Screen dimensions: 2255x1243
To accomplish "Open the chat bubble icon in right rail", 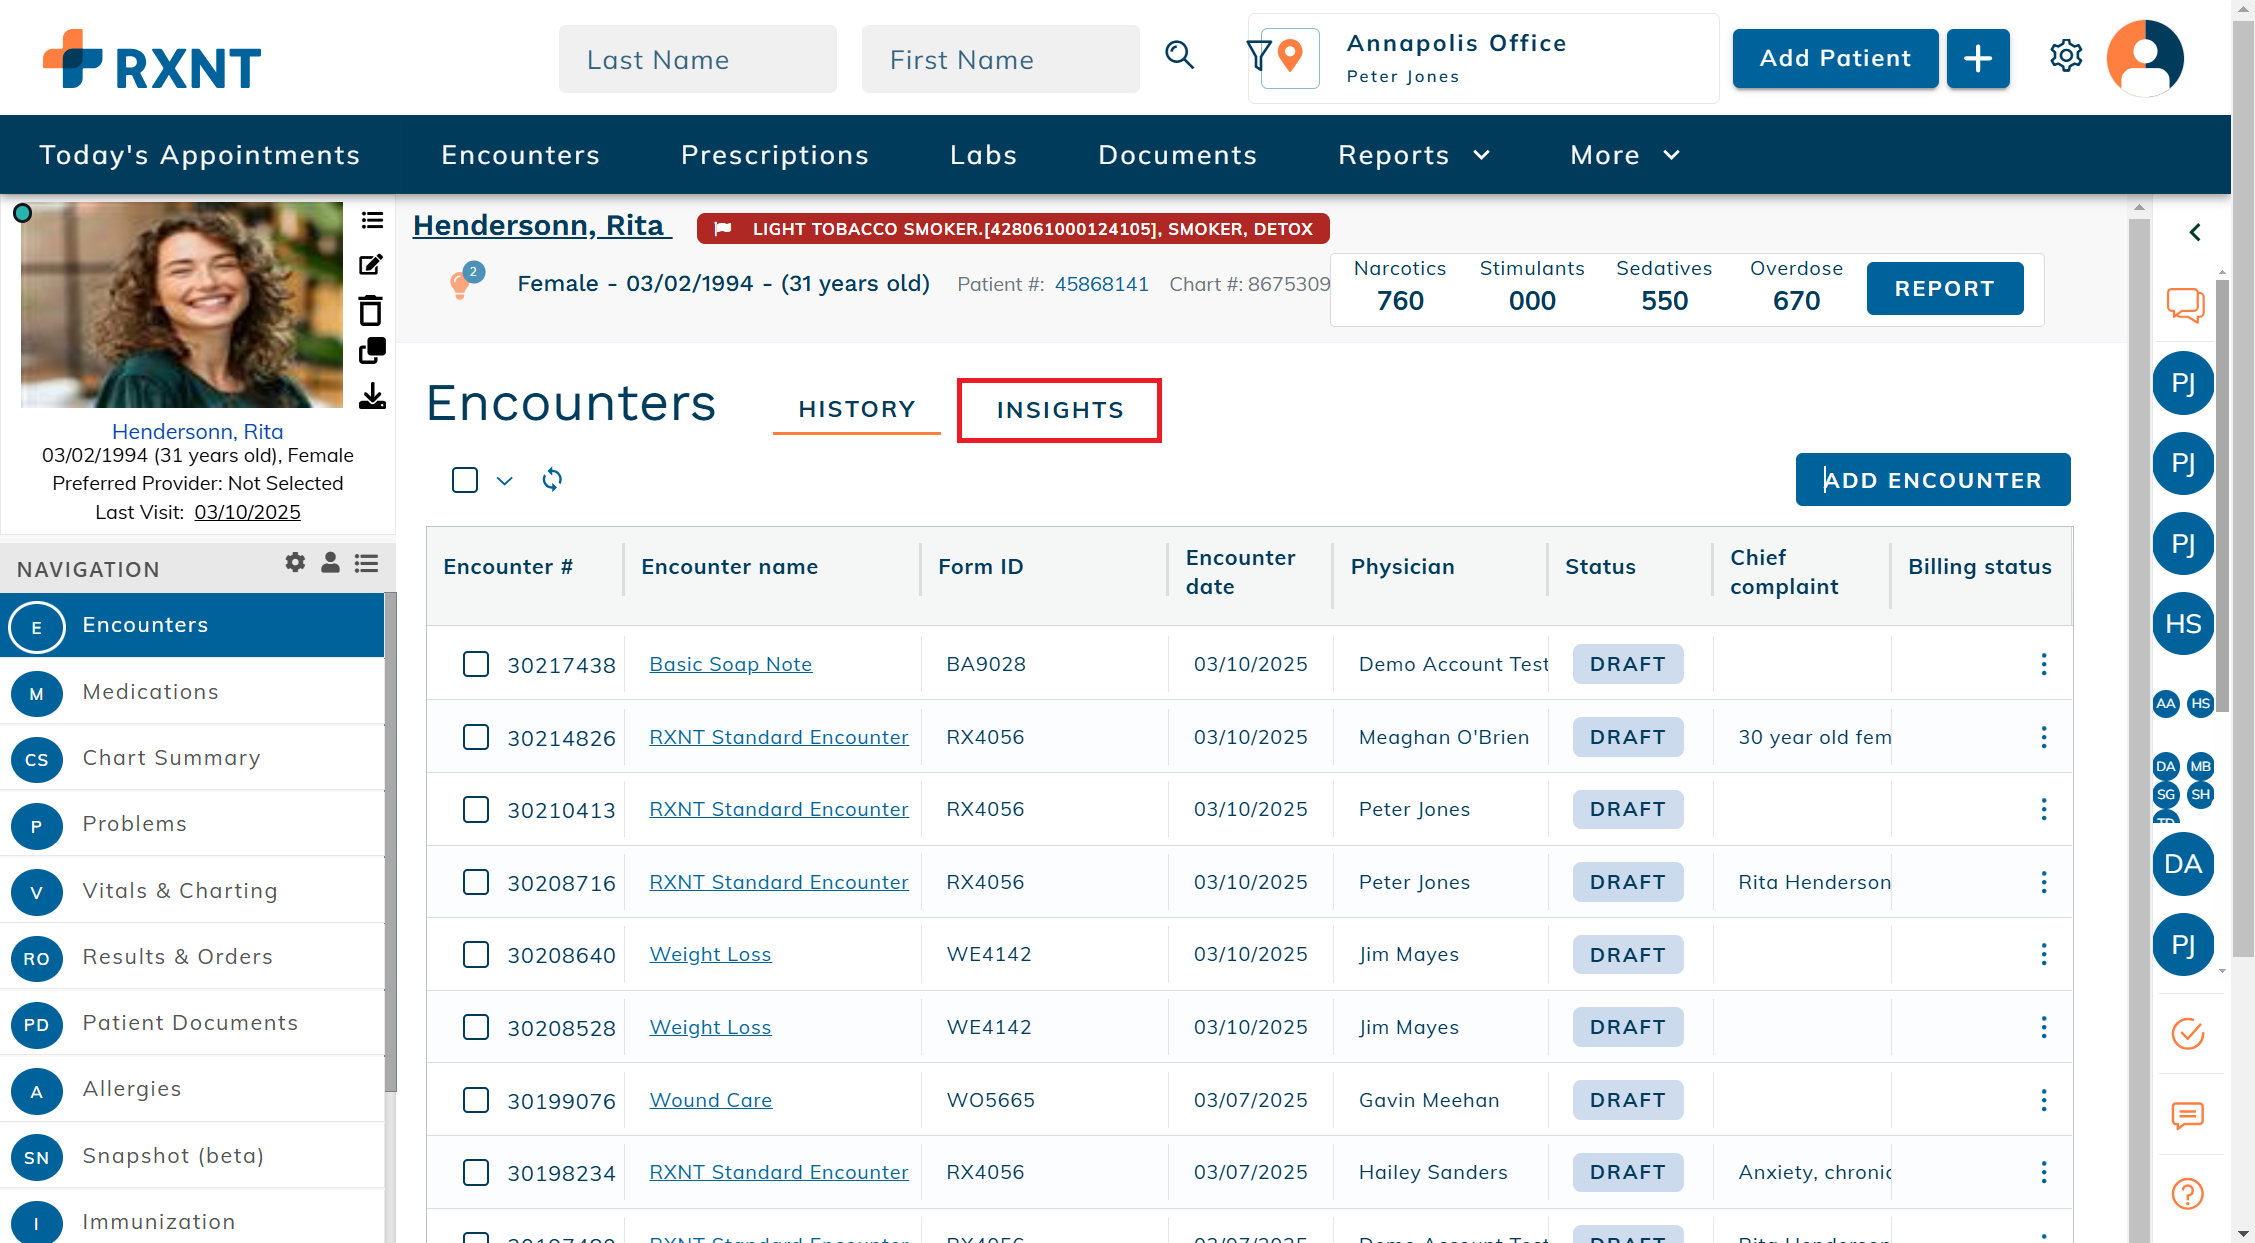I will pyautogui.click(x=2186, y=304).
